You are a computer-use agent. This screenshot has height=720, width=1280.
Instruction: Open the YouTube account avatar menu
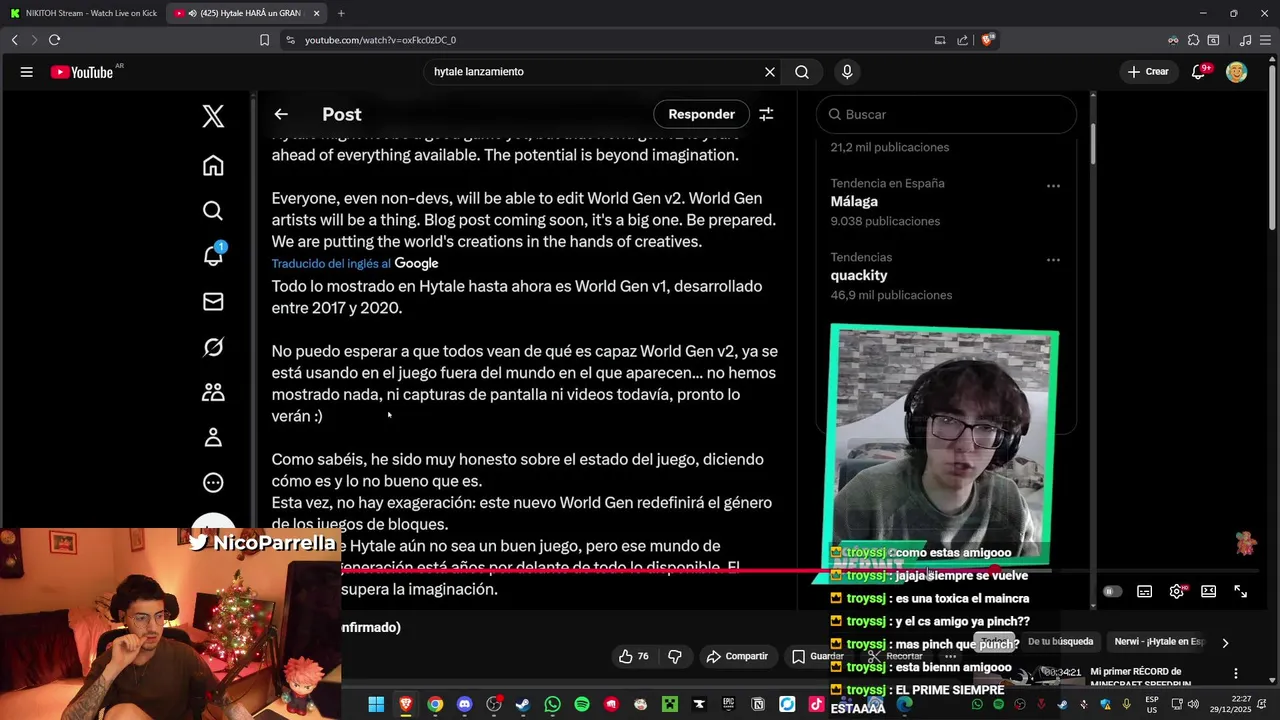click(x=1237, y=72)
